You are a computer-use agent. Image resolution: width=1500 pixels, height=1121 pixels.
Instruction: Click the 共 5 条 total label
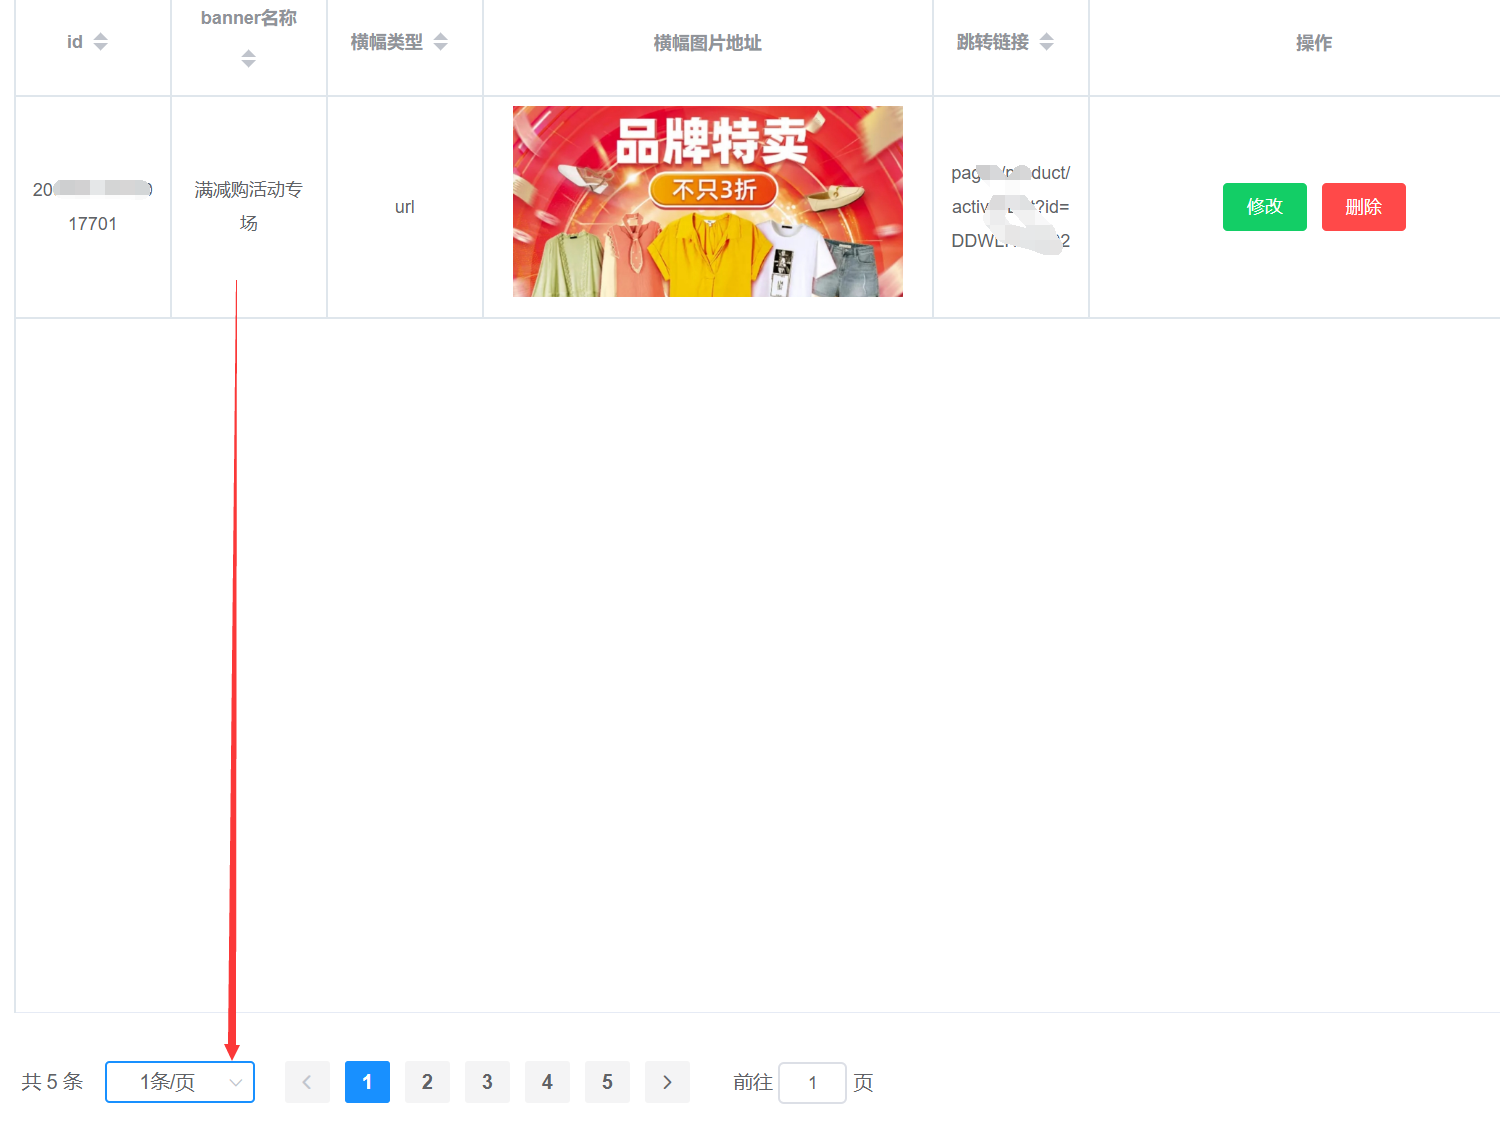[52, 1082]
